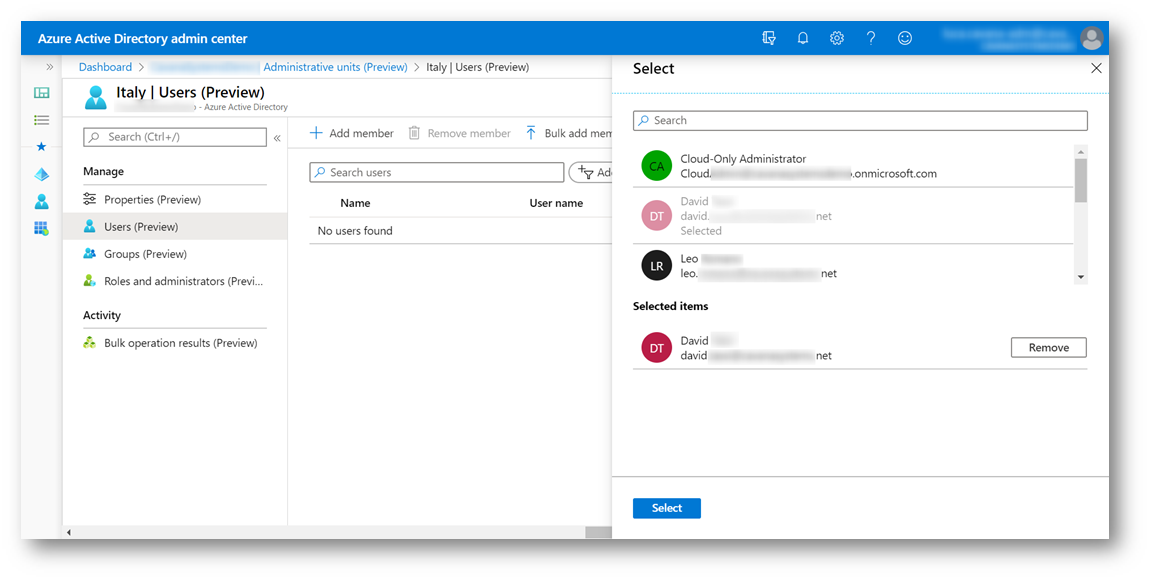Open portal settings gear
Image resolution: width=1151 pixels, height=581 pixels.
837,38
